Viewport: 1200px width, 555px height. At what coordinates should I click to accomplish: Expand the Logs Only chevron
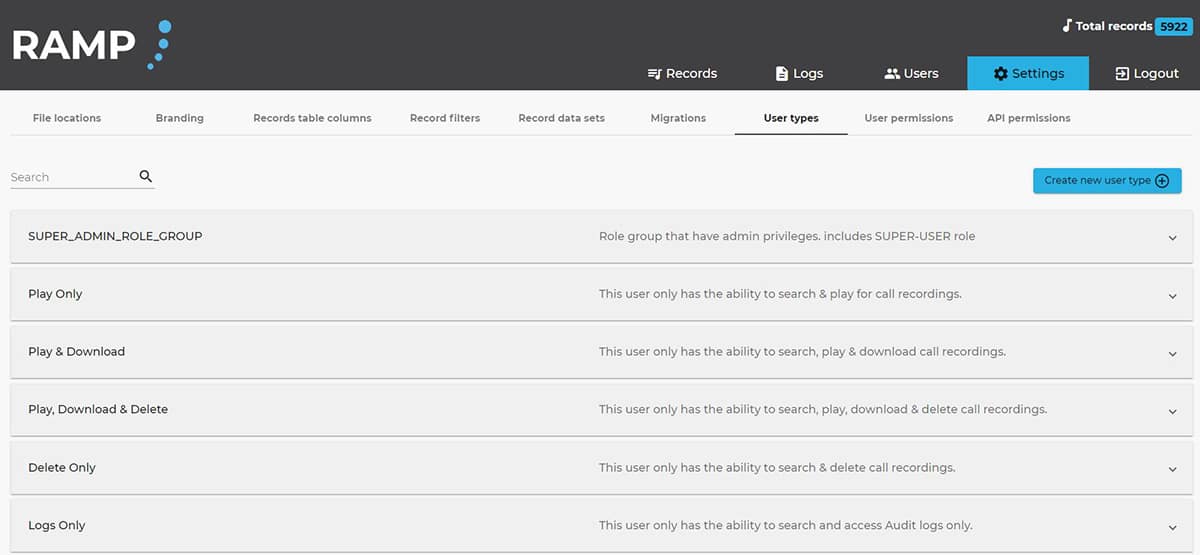(1172, 527)
